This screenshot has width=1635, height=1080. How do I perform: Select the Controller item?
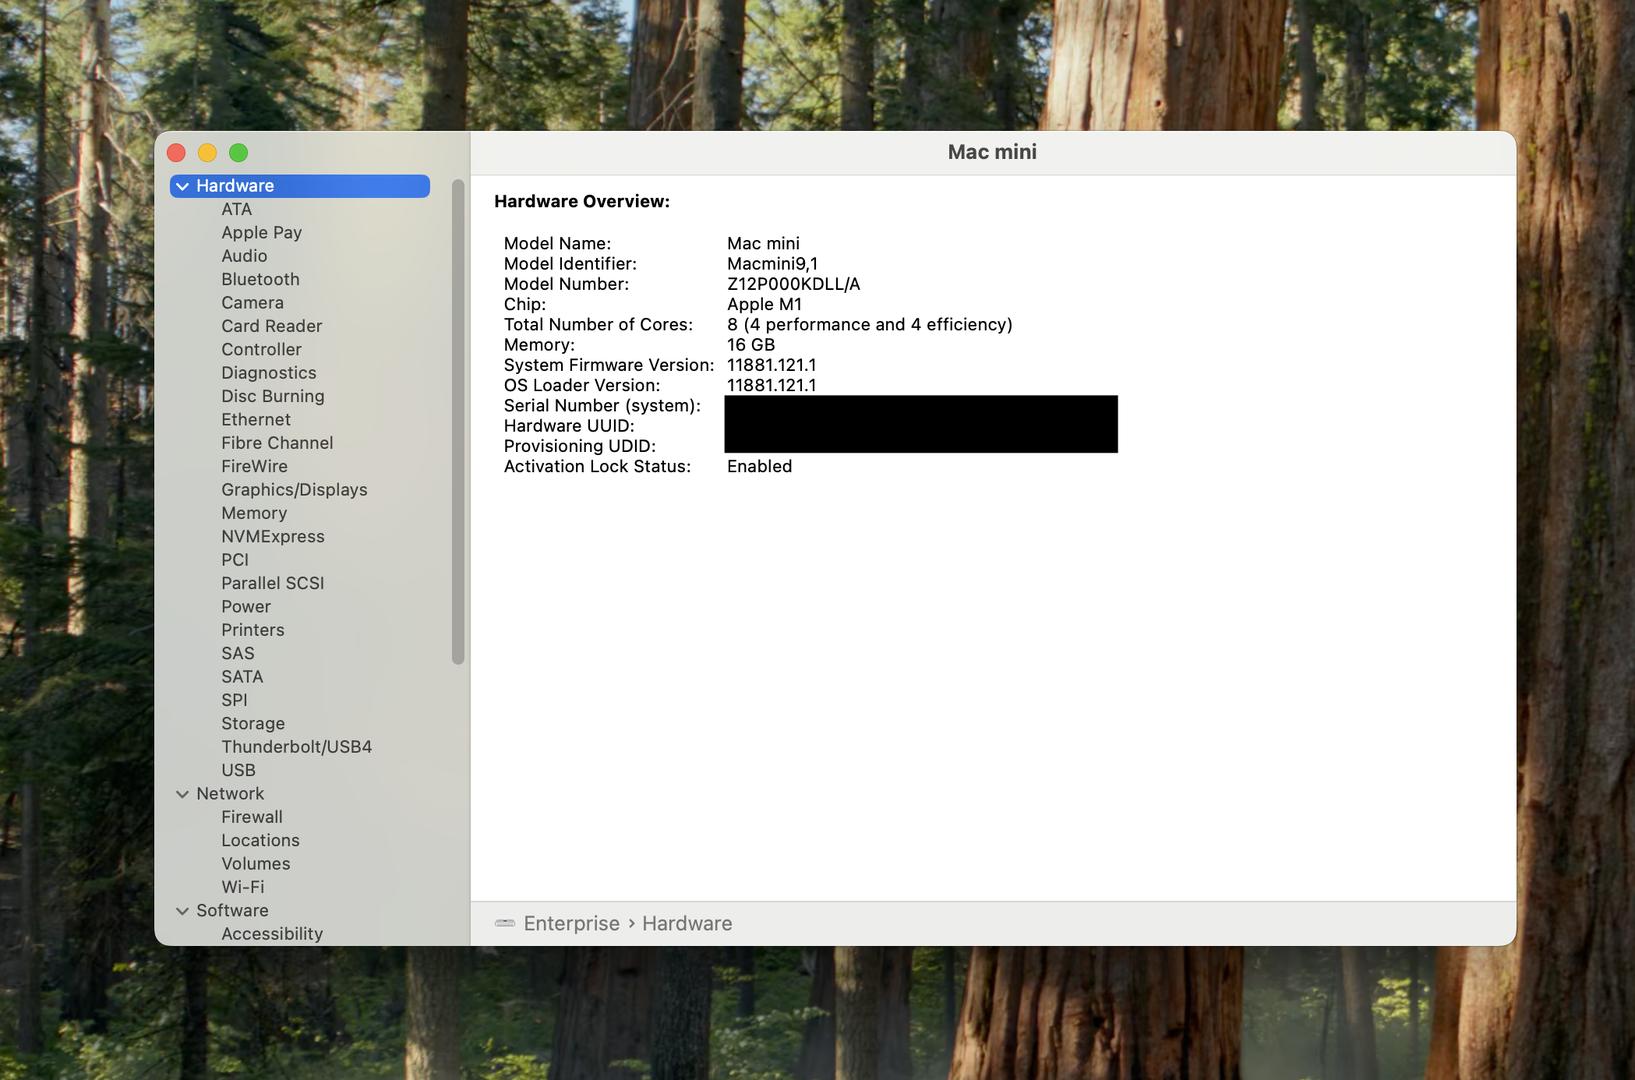(x=261, y=349)
